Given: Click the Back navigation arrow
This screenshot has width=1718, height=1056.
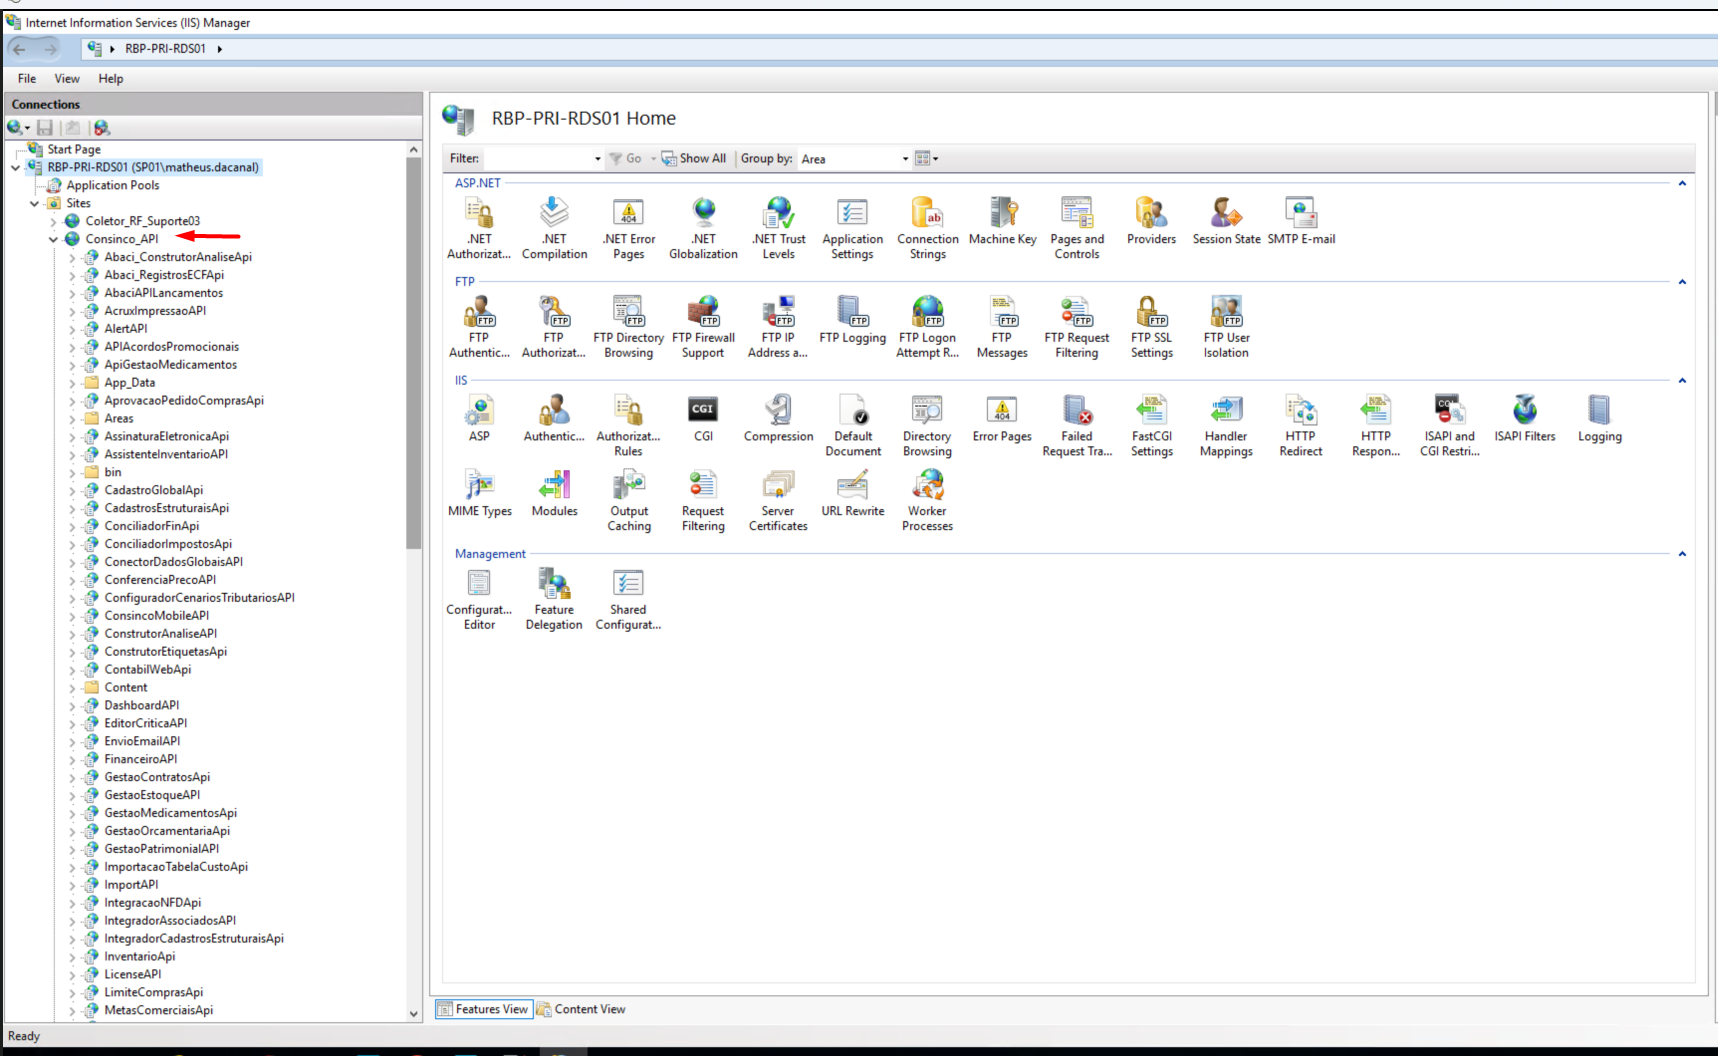Looking at the screenshot, I should point(19,48).
